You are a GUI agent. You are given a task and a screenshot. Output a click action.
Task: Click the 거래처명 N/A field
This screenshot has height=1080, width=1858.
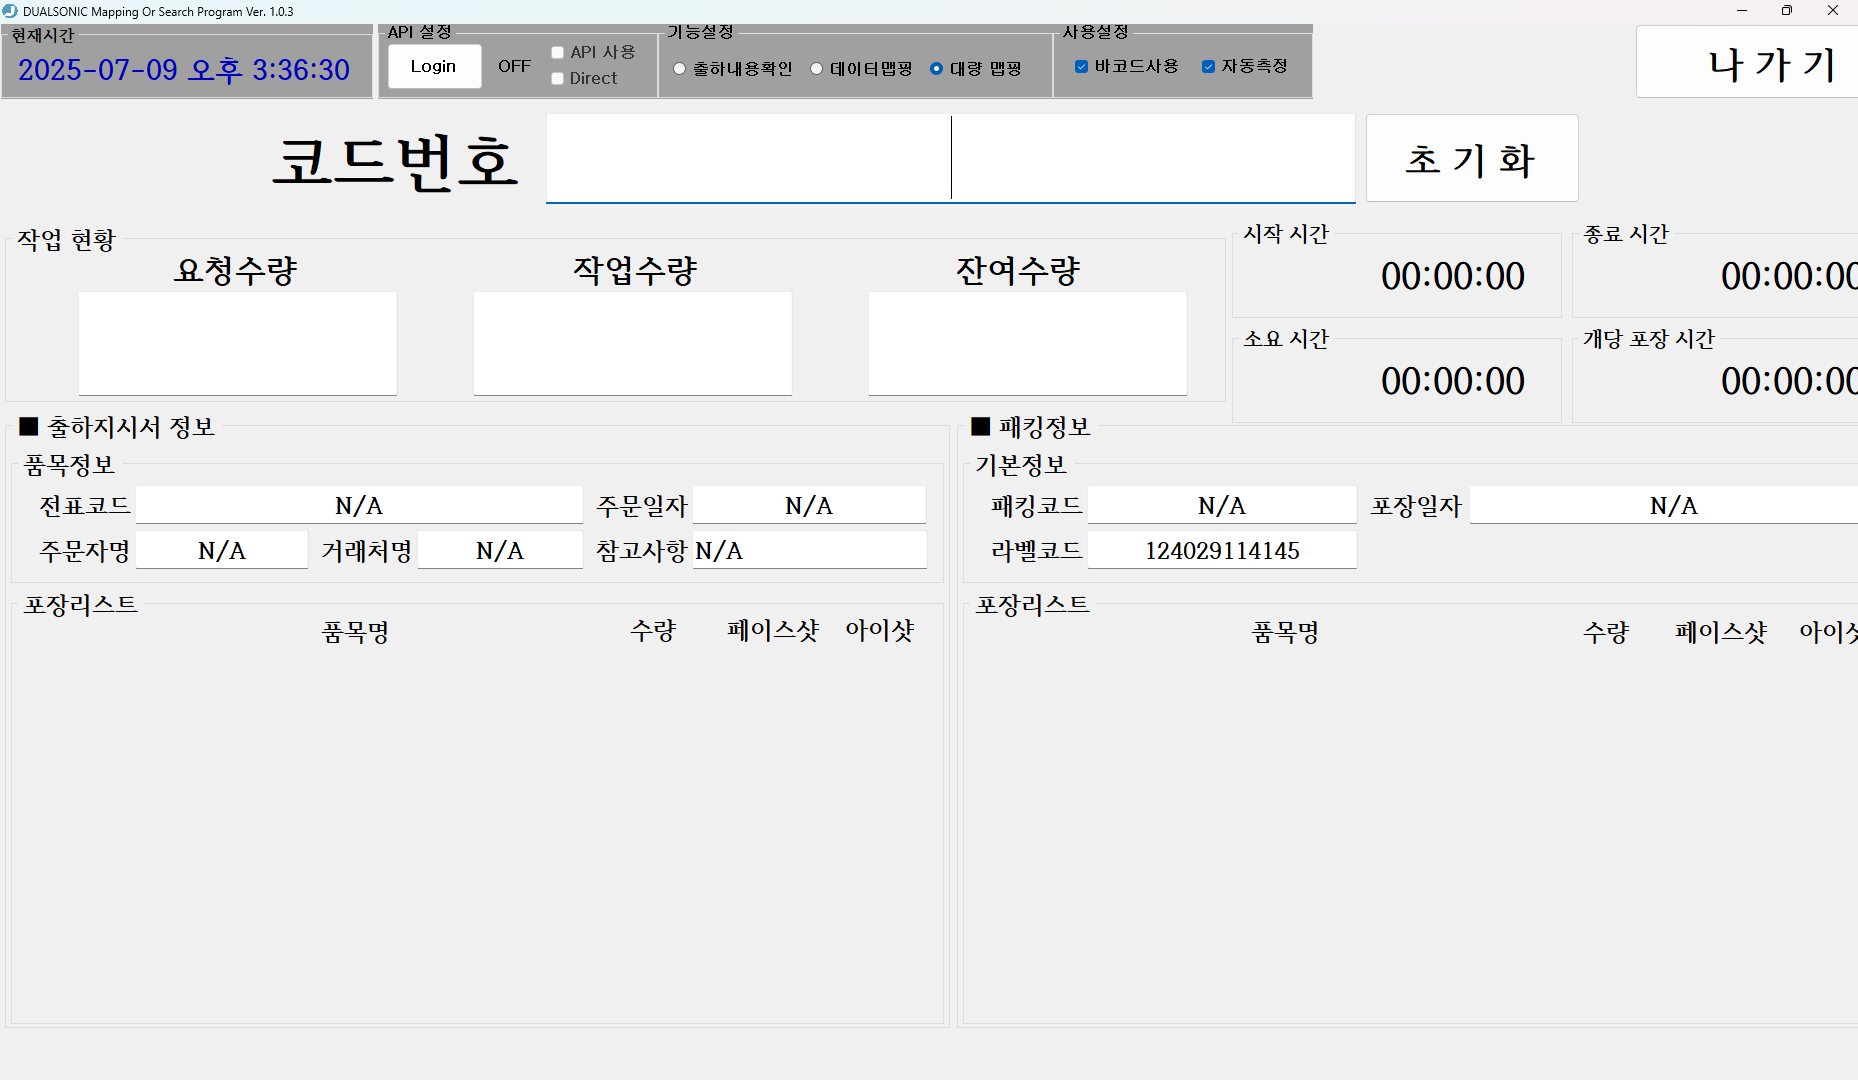pyautogui.click(x=499, y=550)
